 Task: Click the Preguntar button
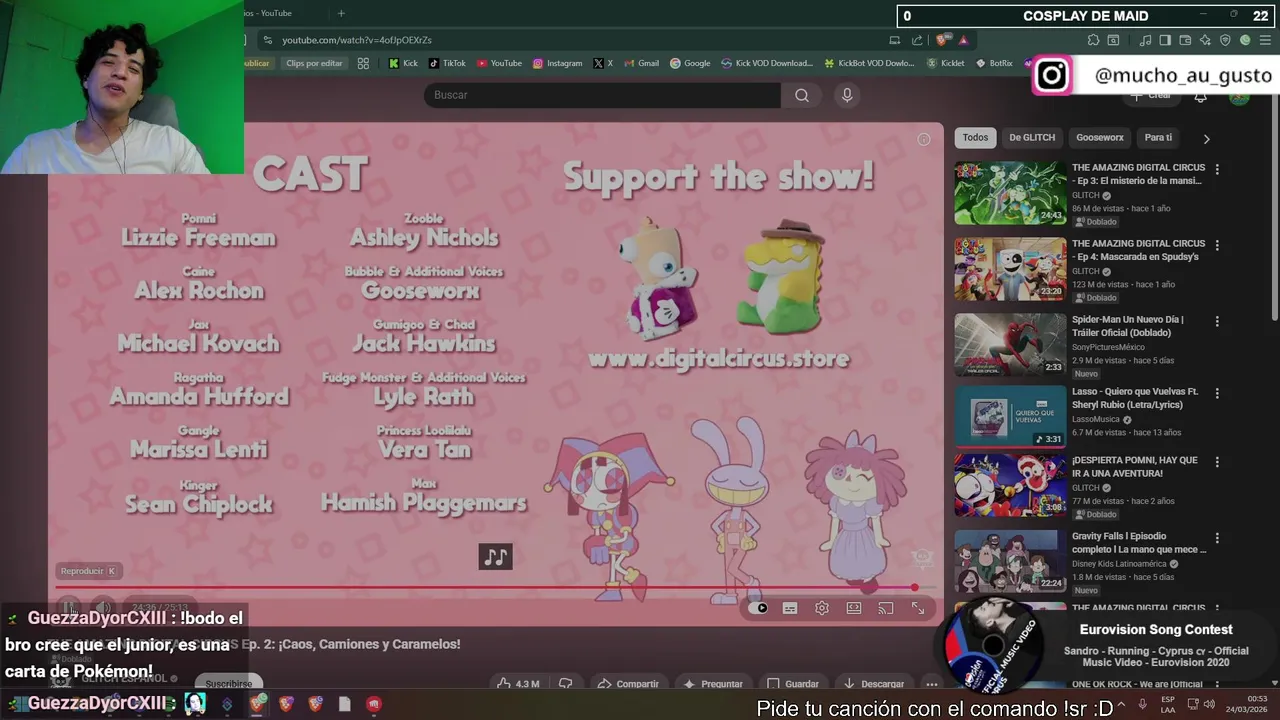pos(712,684)
